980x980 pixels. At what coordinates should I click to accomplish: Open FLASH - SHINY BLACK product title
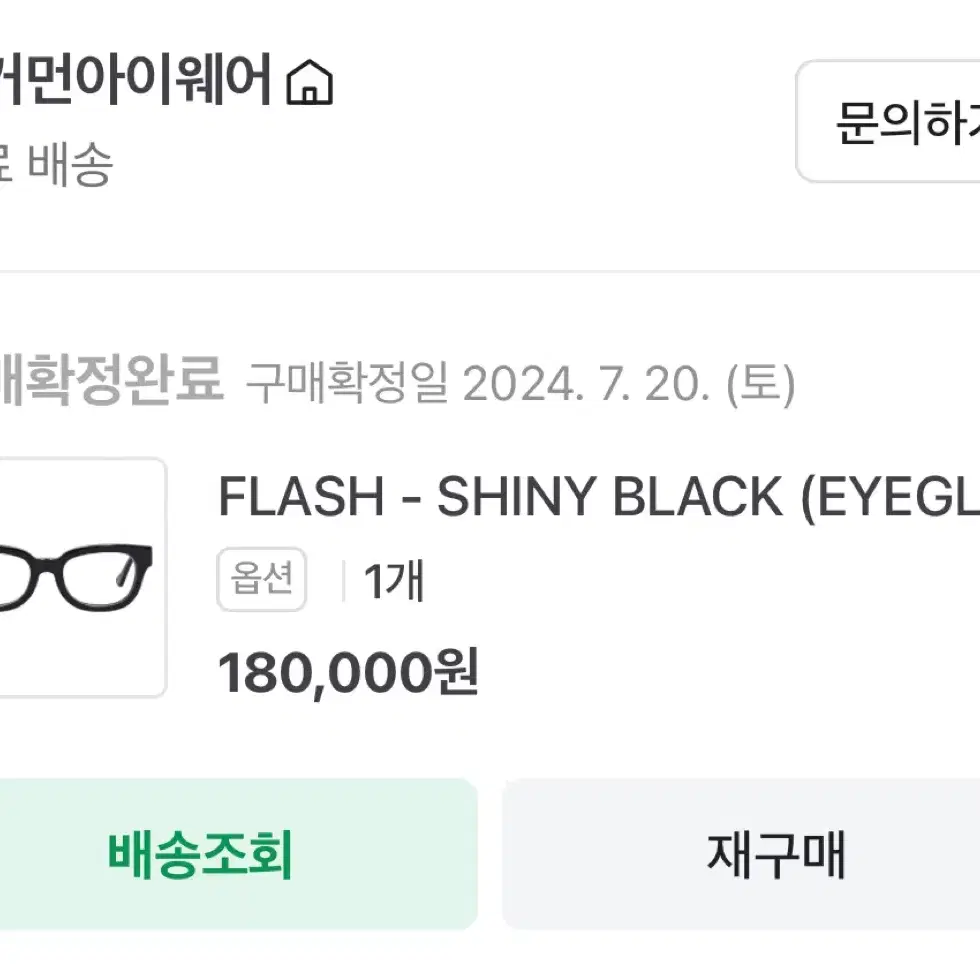(x=599, y=497)
